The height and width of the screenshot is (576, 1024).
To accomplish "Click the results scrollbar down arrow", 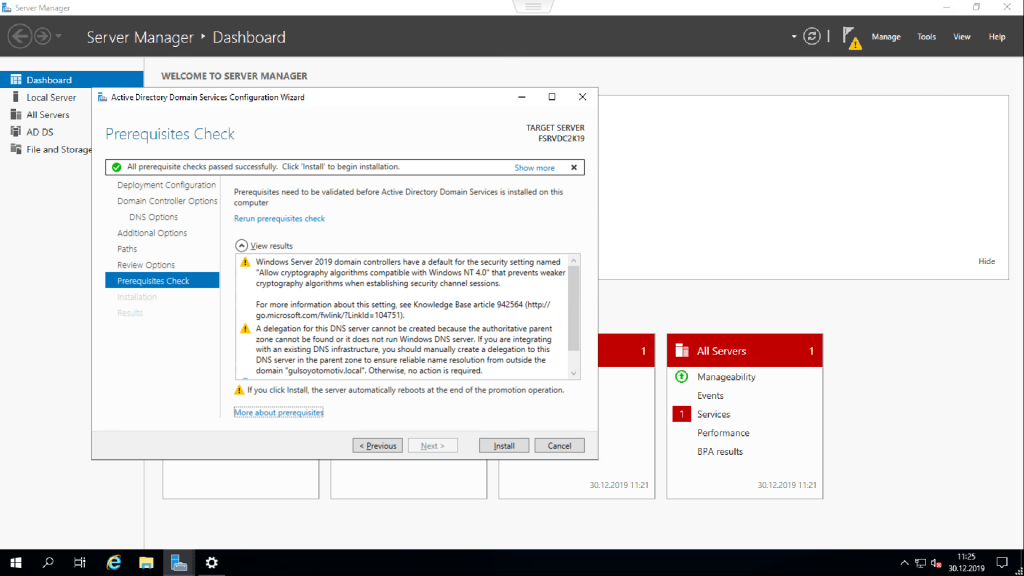I will pyautogui.click(x=574, y=373).
